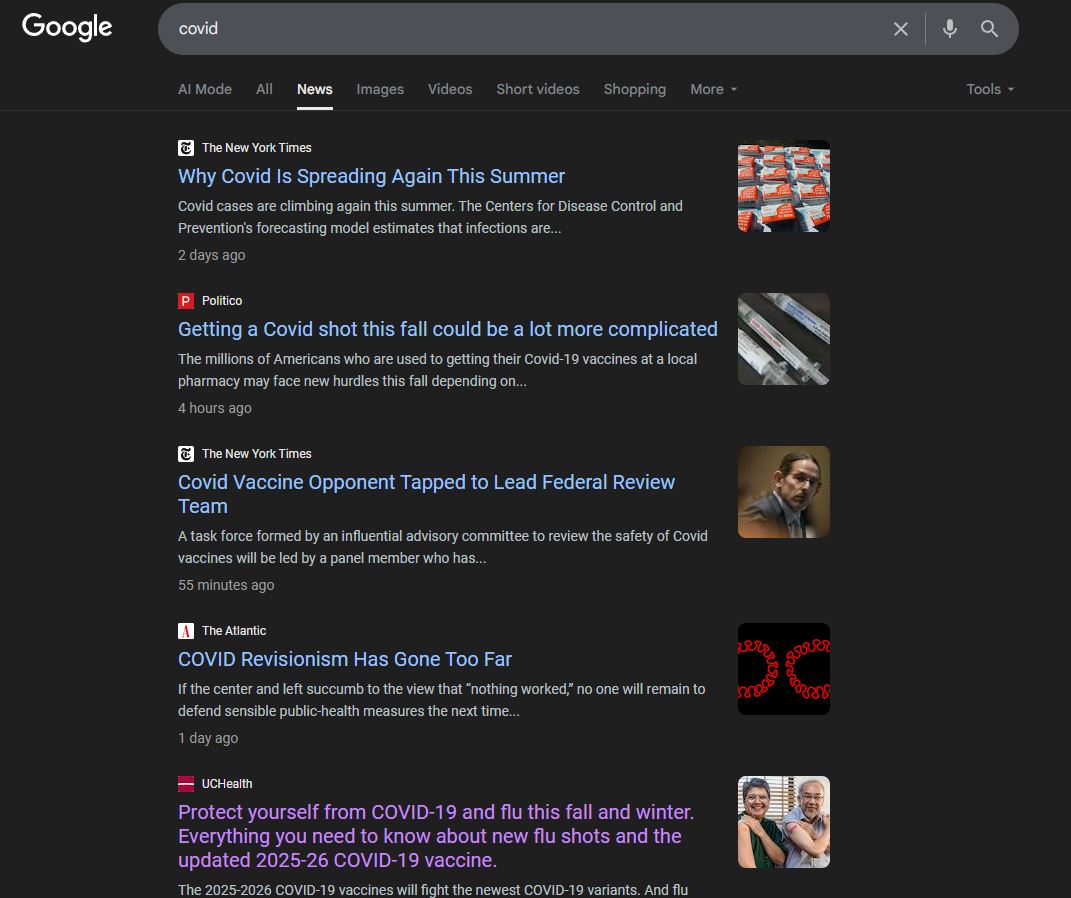Open the Tools dropdown
1071x898 pixels.
989,89
